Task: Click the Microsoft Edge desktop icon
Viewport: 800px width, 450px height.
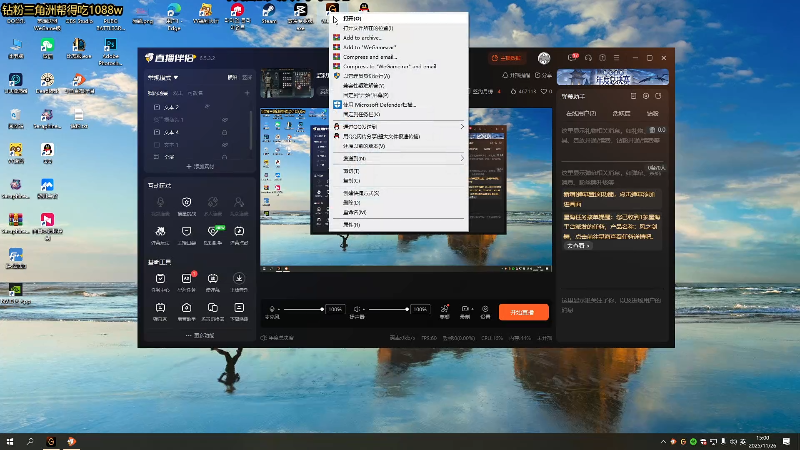Action: pyautogui.click(x=174, y=10)
